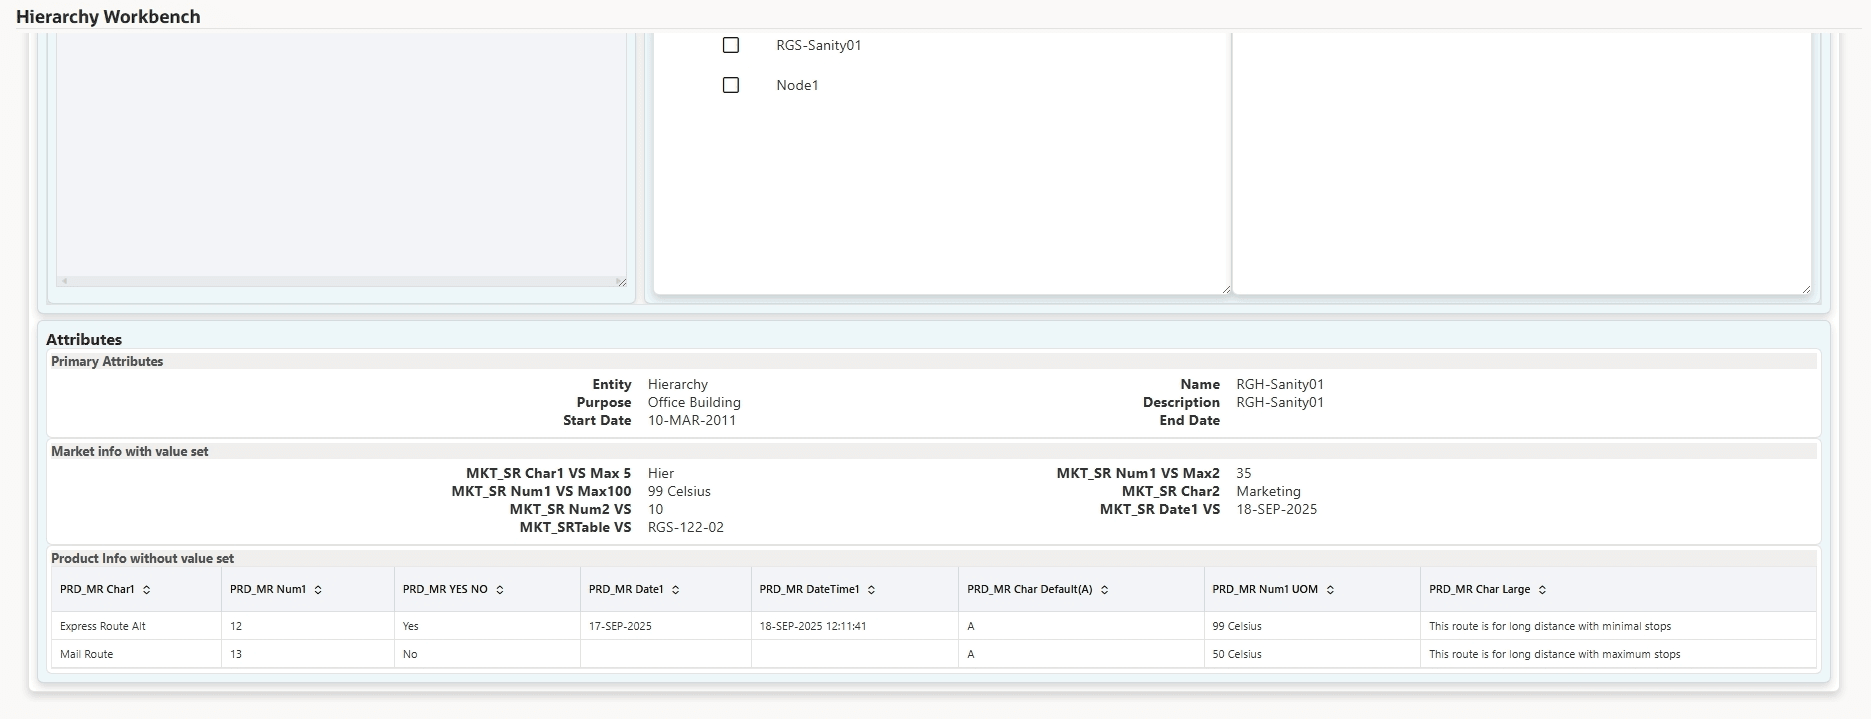Image resolution: width=1871 pixels, height=719 pixels.
Task: Click the Express Route Alt cell
Action: coord(136,626)
